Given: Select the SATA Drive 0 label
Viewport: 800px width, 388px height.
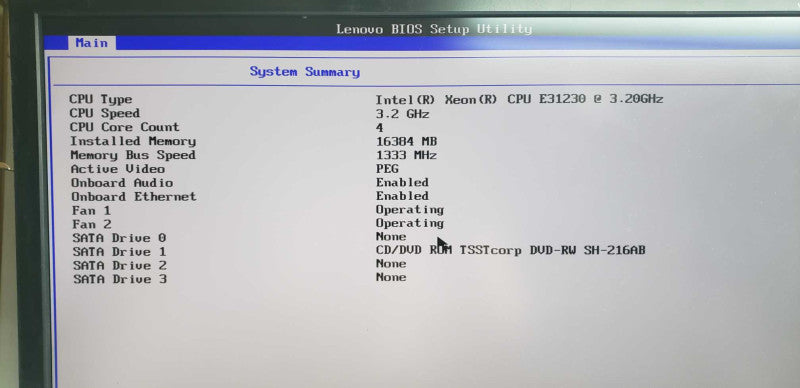Looking at the screenshot, I should pyautogui.click(x=119, y=238).
